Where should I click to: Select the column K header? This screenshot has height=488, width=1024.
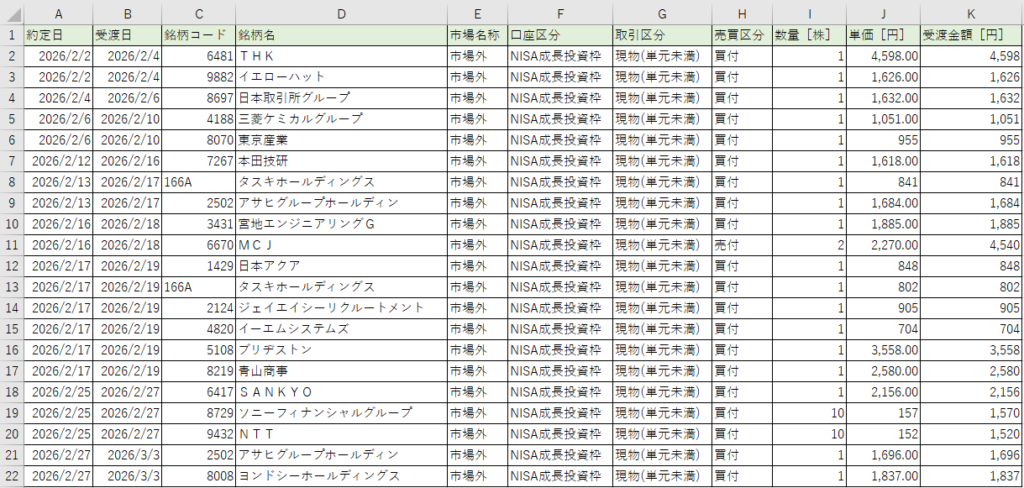tap(971, 13)
